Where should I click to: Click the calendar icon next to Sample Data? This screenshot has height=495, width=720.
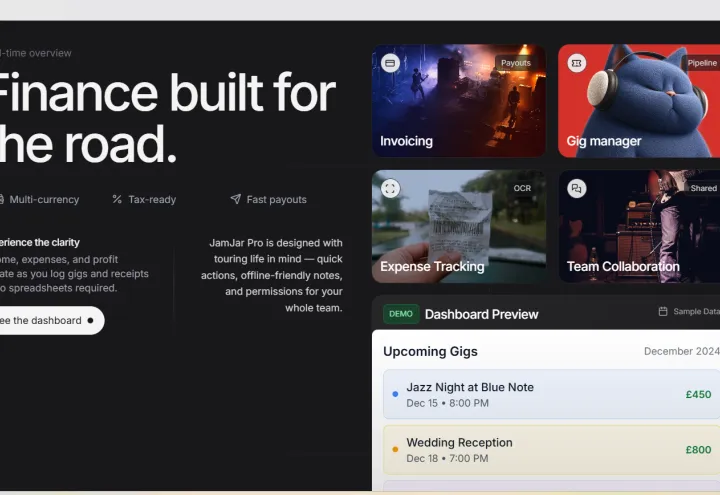click(663, 311)
